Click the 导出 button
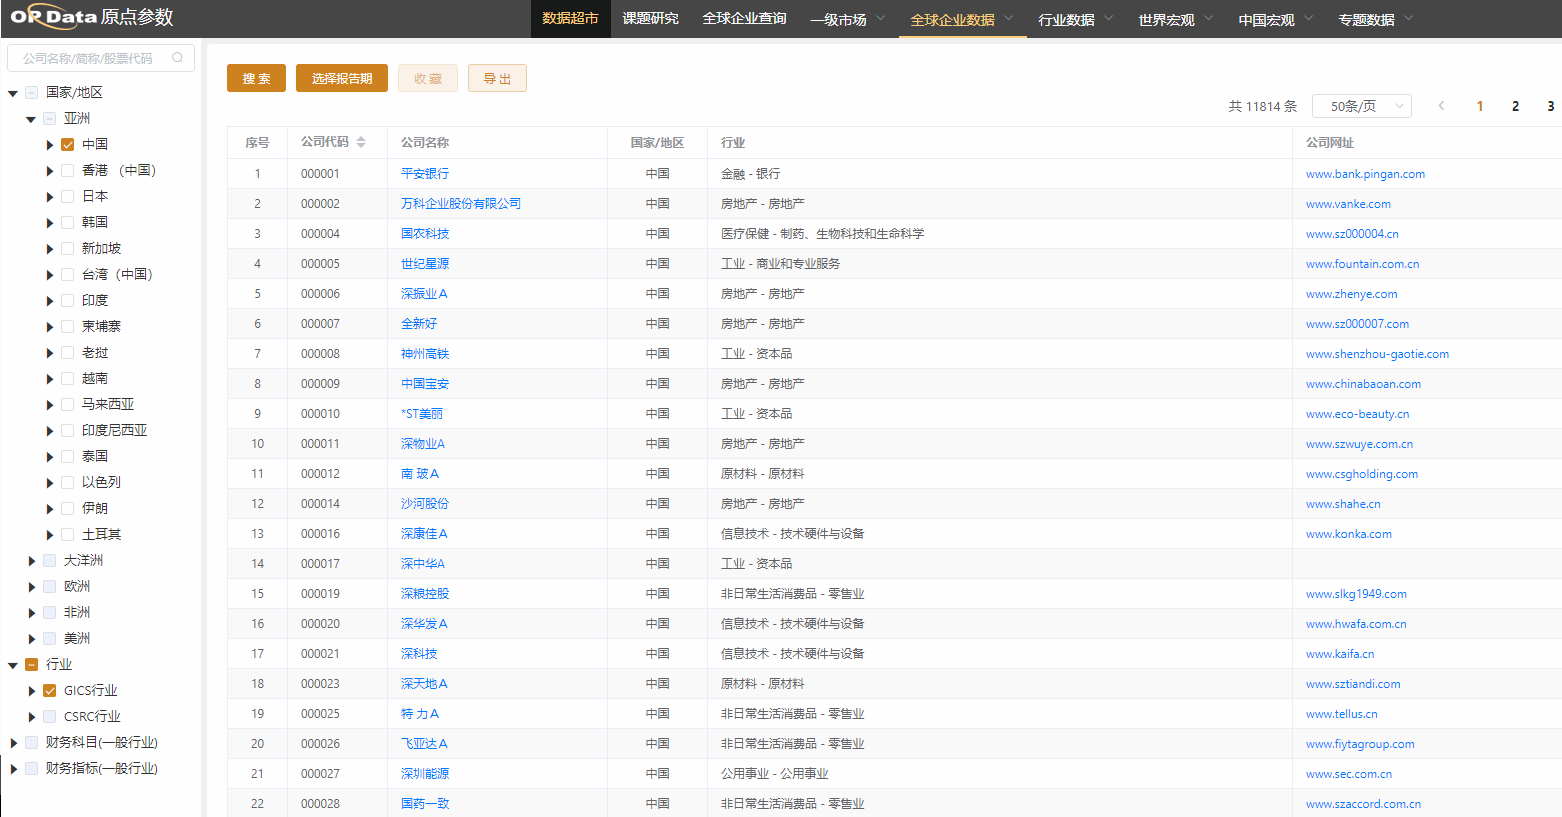The height and width of the screenshot is (817, 1562). pyautogui.click(x=497, y=78)
